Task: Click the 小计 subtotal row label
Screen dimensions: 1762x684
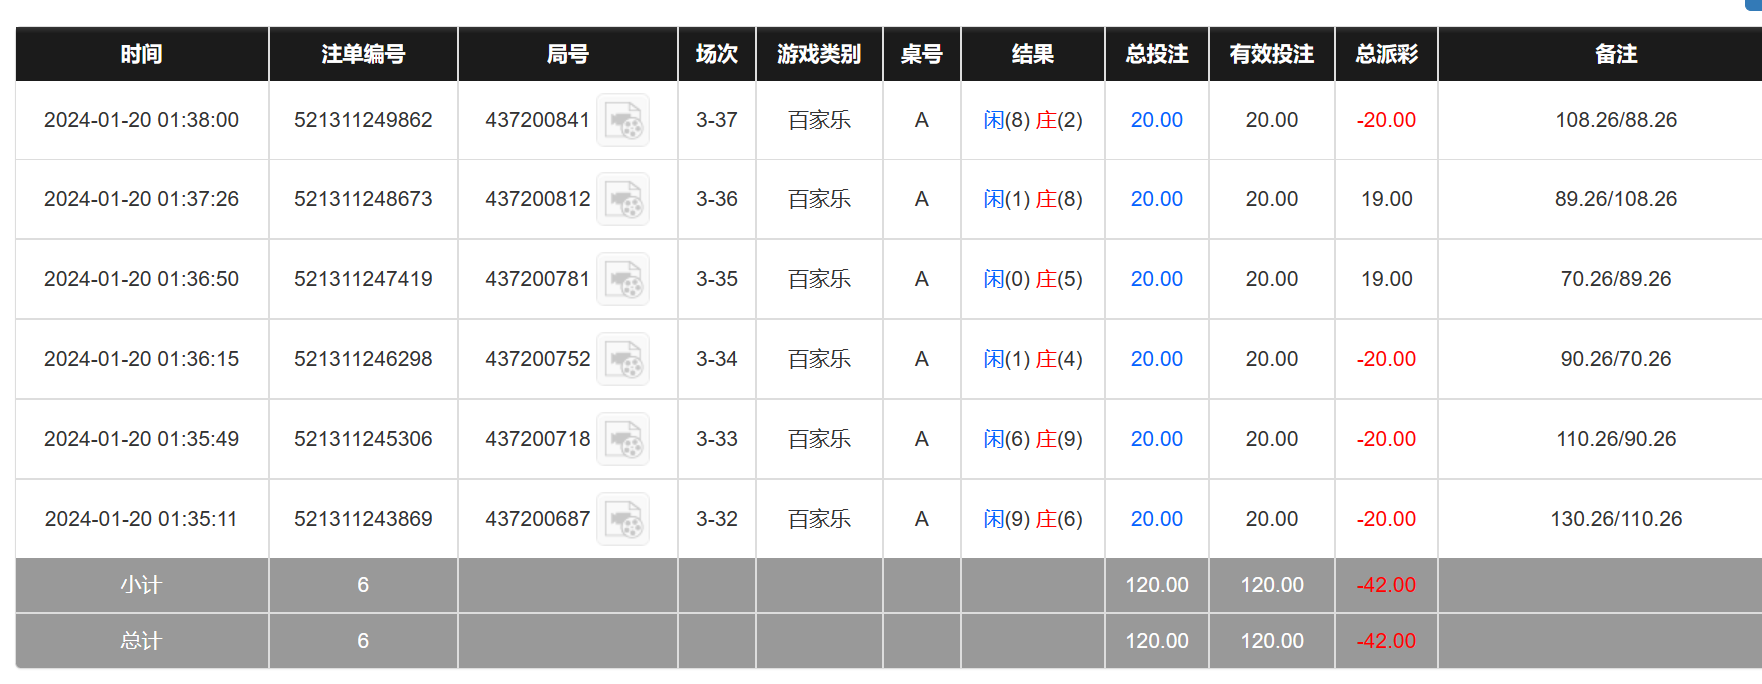Action: 141,585
